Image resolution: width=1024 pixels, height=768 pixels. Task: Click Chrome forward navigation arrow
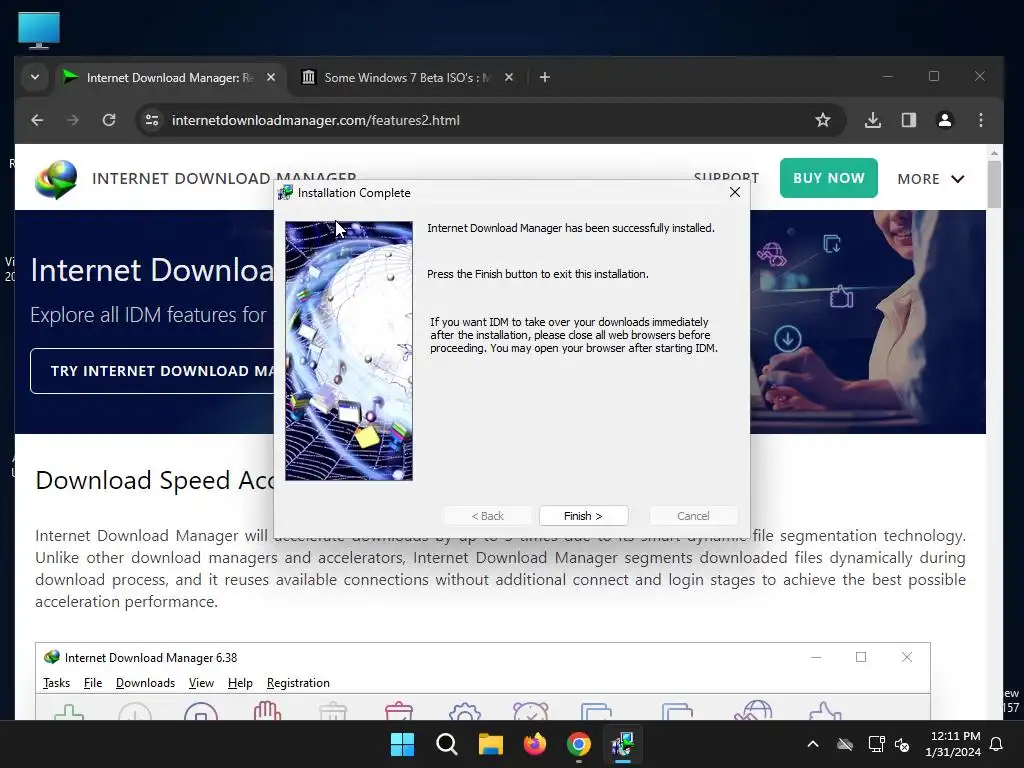(72, 120)
